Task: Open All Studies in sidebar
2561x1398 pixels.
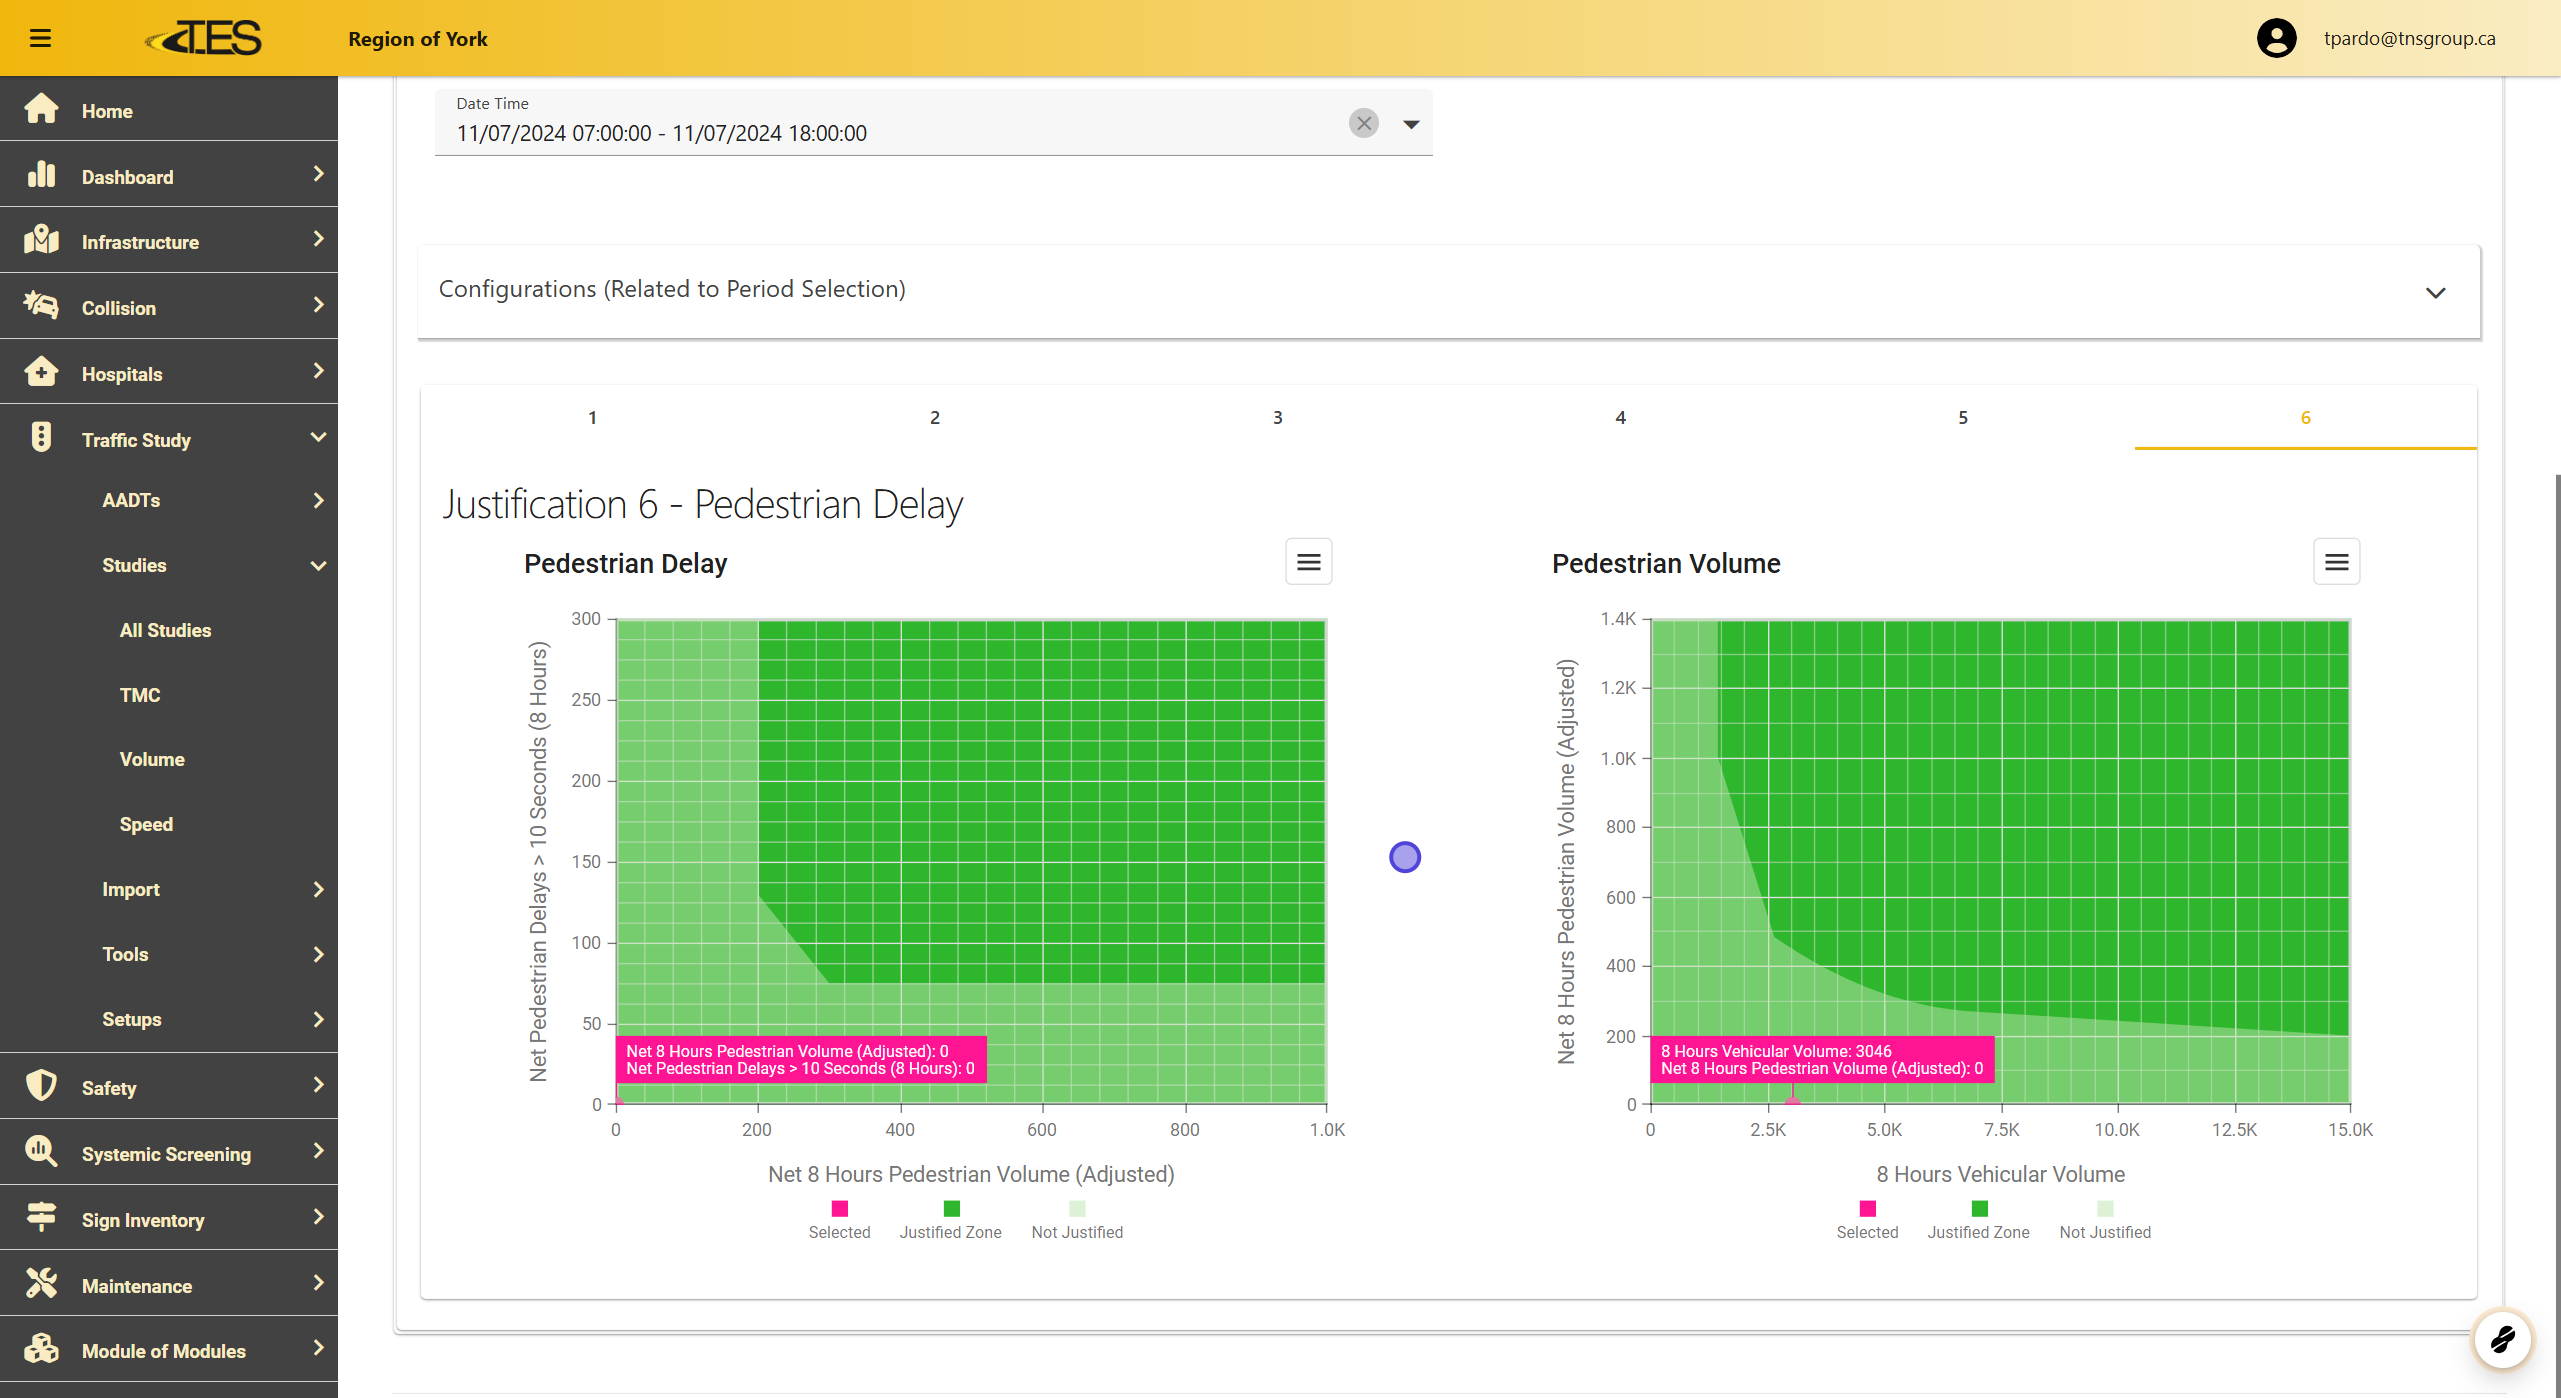Action: click(x=165, y=630)
